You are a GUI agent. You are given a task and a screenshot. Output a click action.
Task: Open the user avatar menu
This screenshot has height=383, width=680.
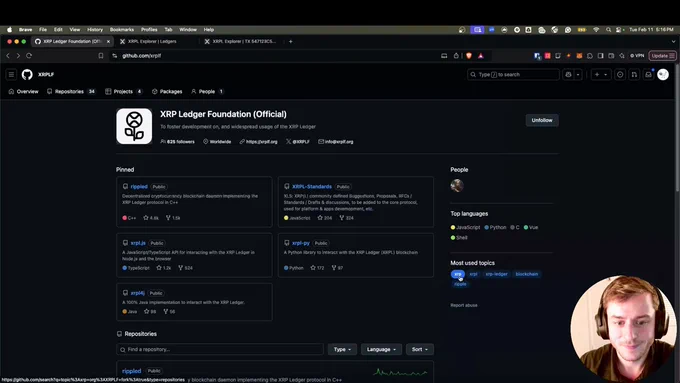[663, 75]
